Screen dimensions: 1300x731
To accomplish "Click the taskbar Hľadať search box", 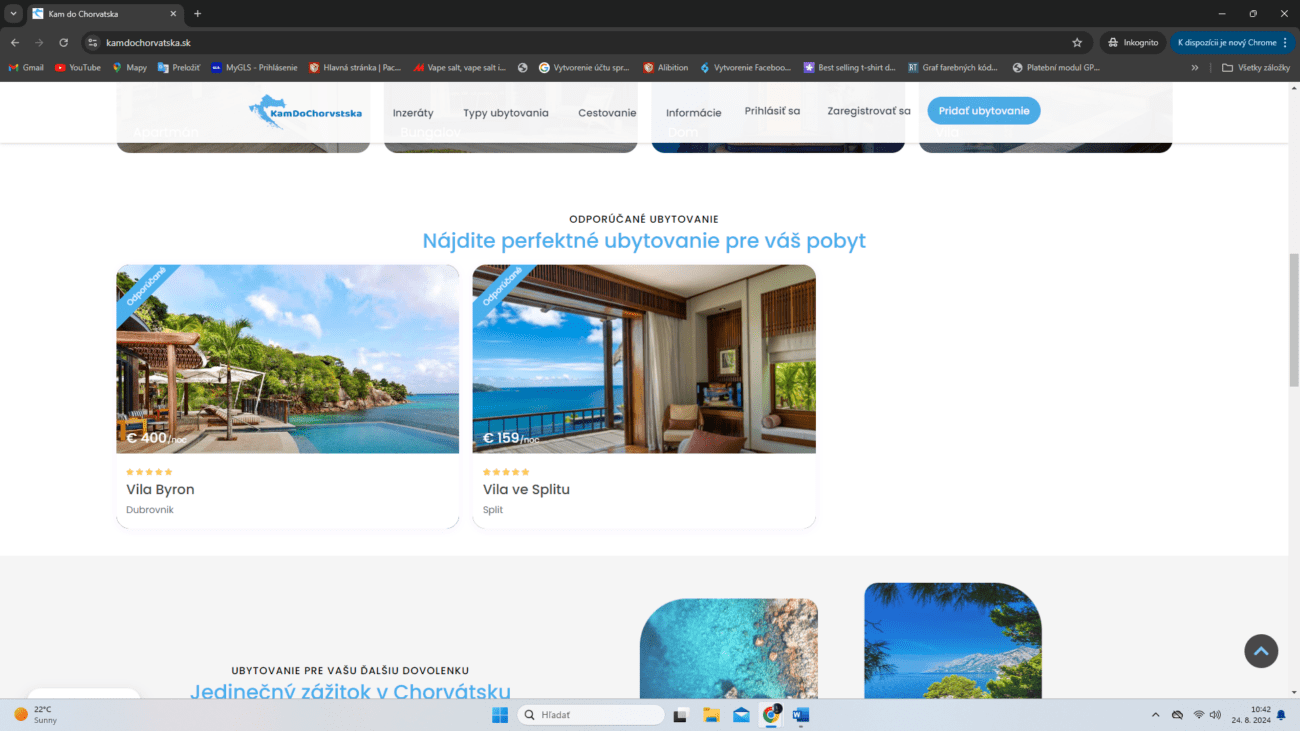I will [591, 715].
